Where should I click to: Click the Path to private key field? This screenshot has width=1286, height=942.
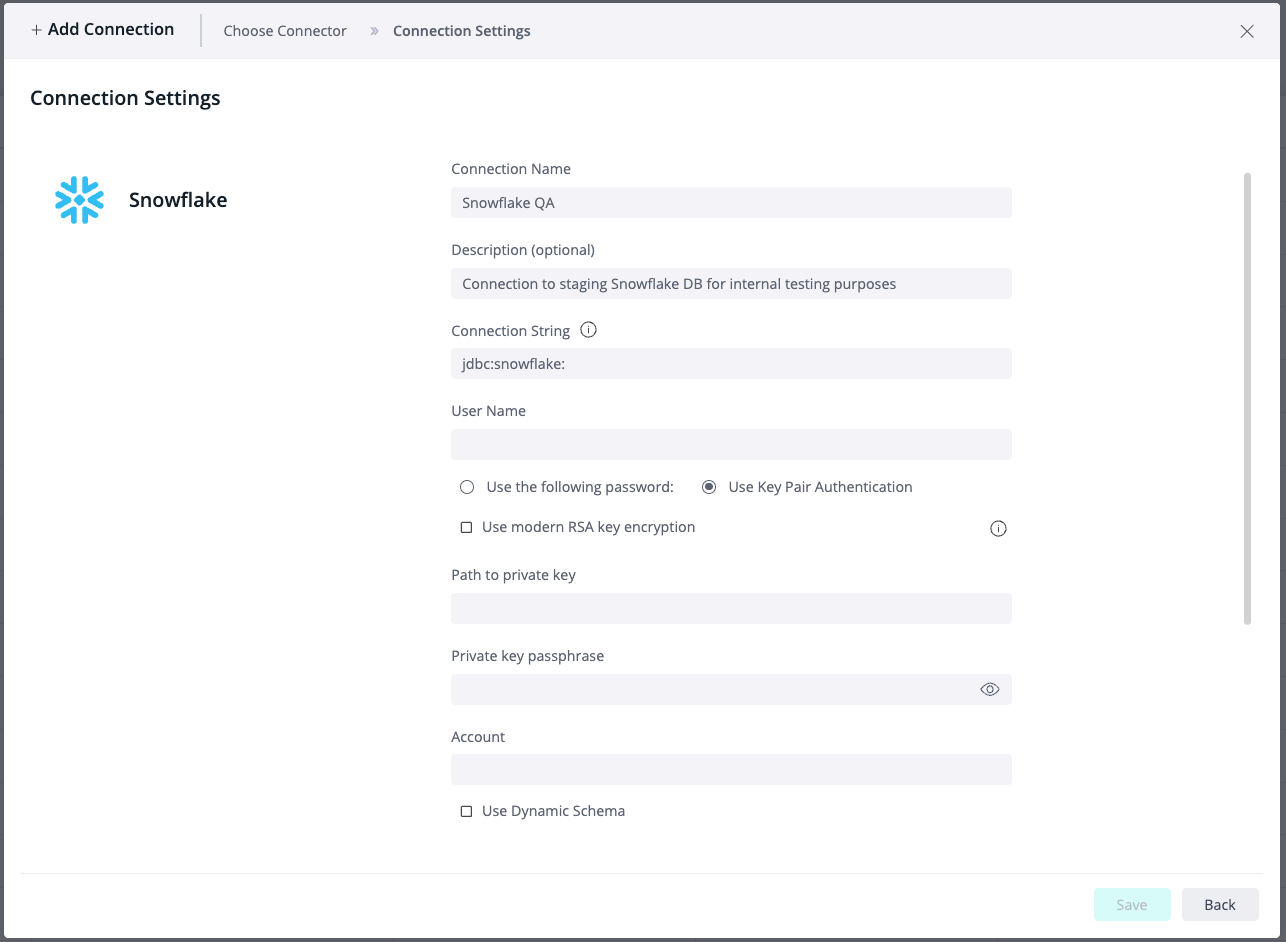point(731,608)
